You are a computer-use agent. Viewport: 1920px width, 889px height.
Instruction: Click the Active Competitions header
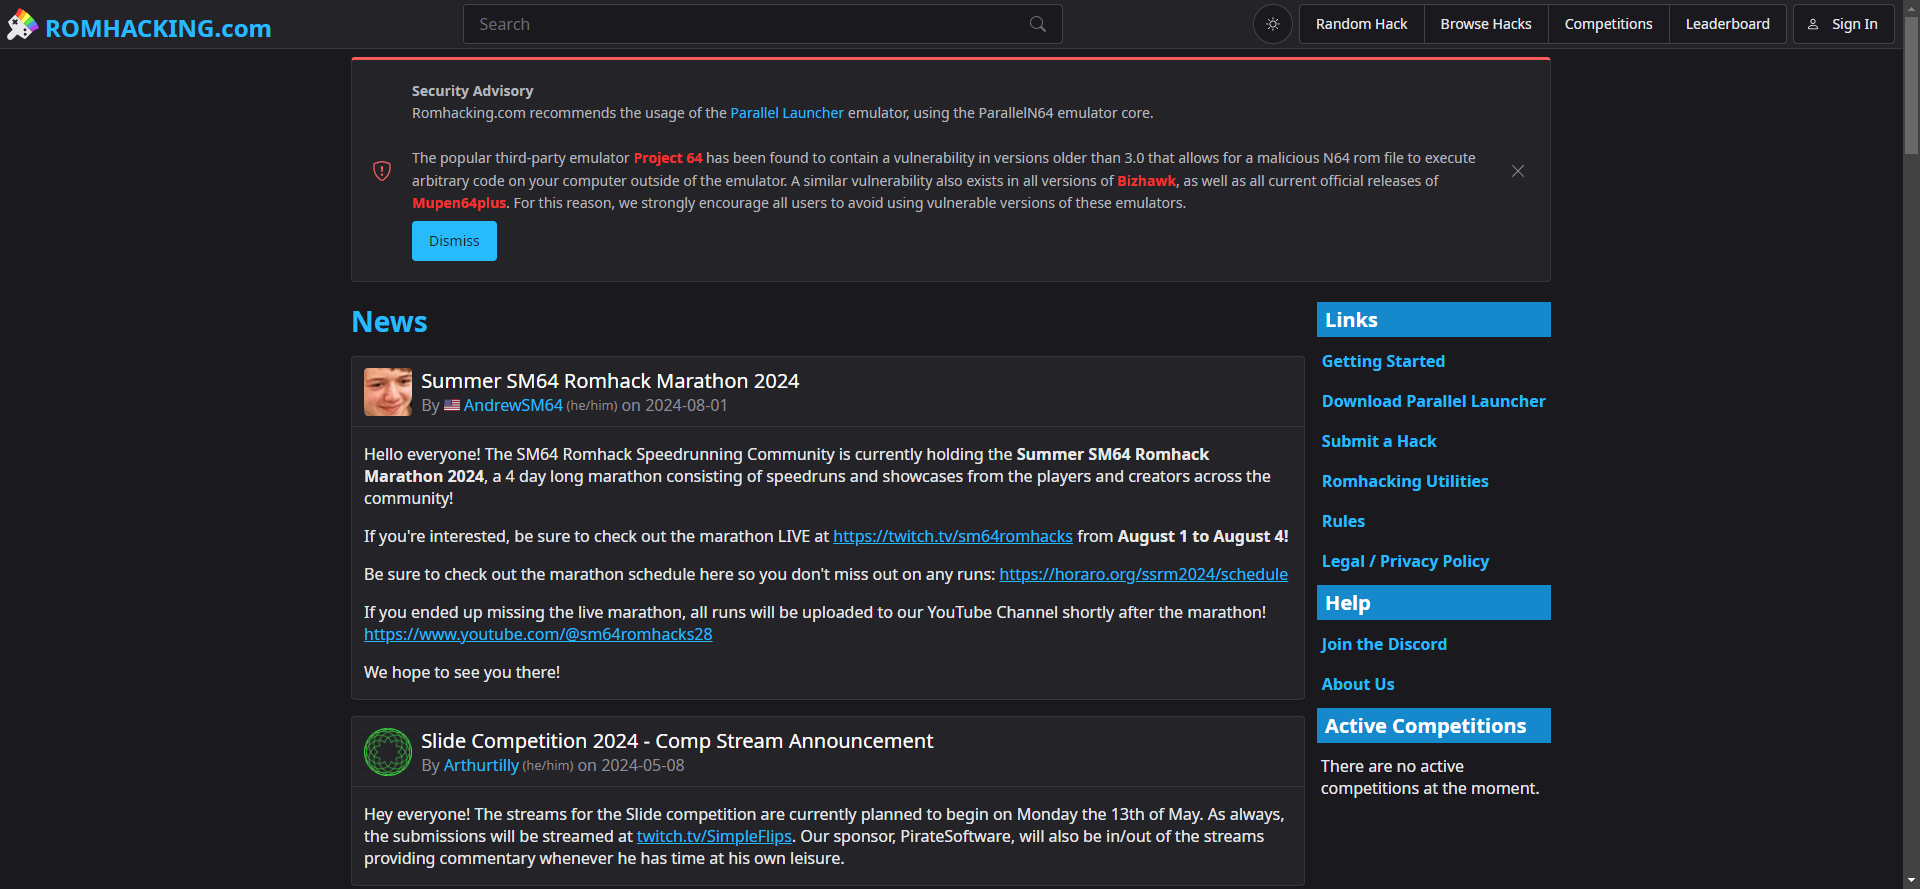click(x=1433, y=726)
